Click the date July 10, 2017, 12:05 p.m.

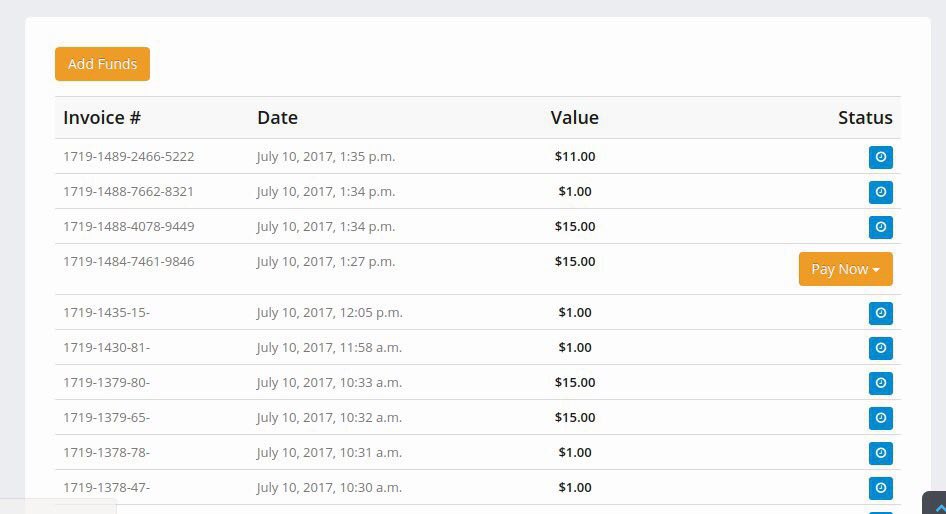click(329, 312)
